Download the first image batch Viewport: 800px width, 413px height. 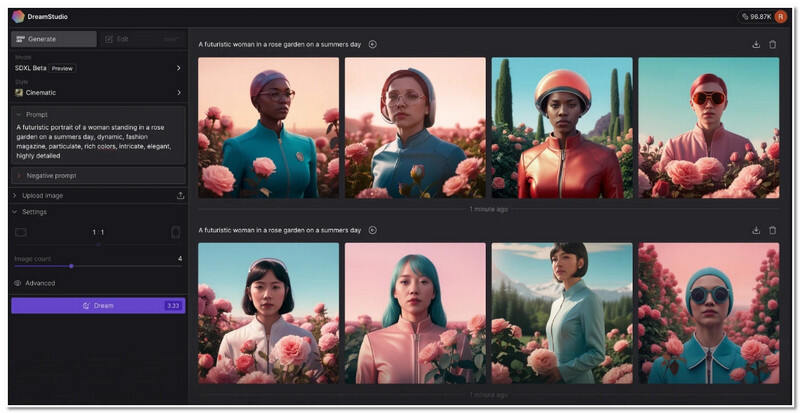click(756, 44)
